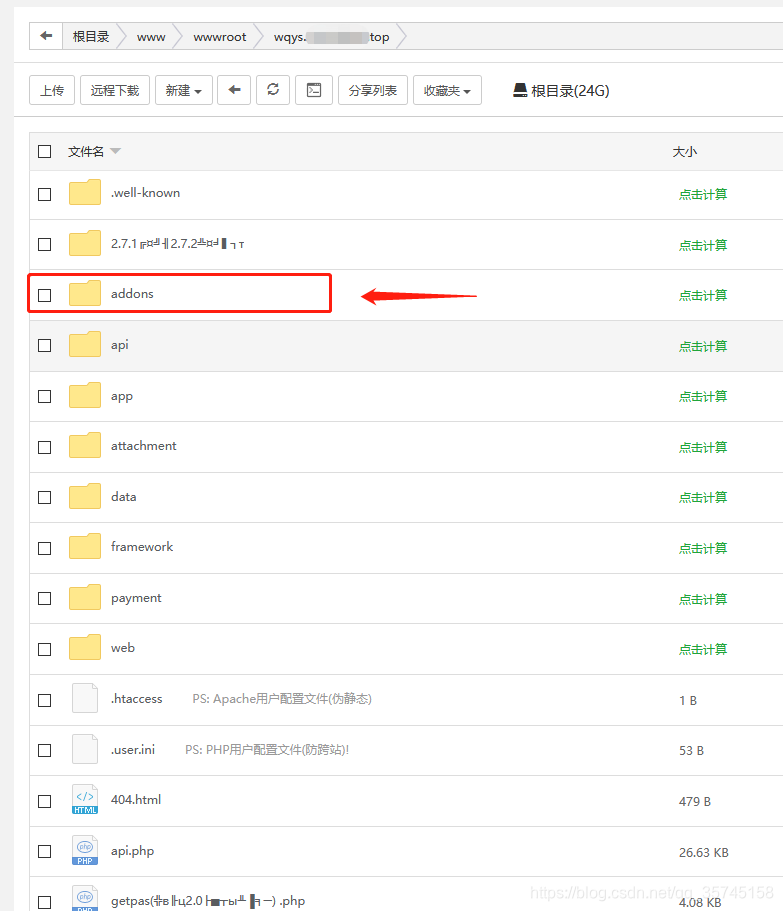This screenshot has height=911, width=783.
Task: Calculate size for data folder
Action: [703, 497]
